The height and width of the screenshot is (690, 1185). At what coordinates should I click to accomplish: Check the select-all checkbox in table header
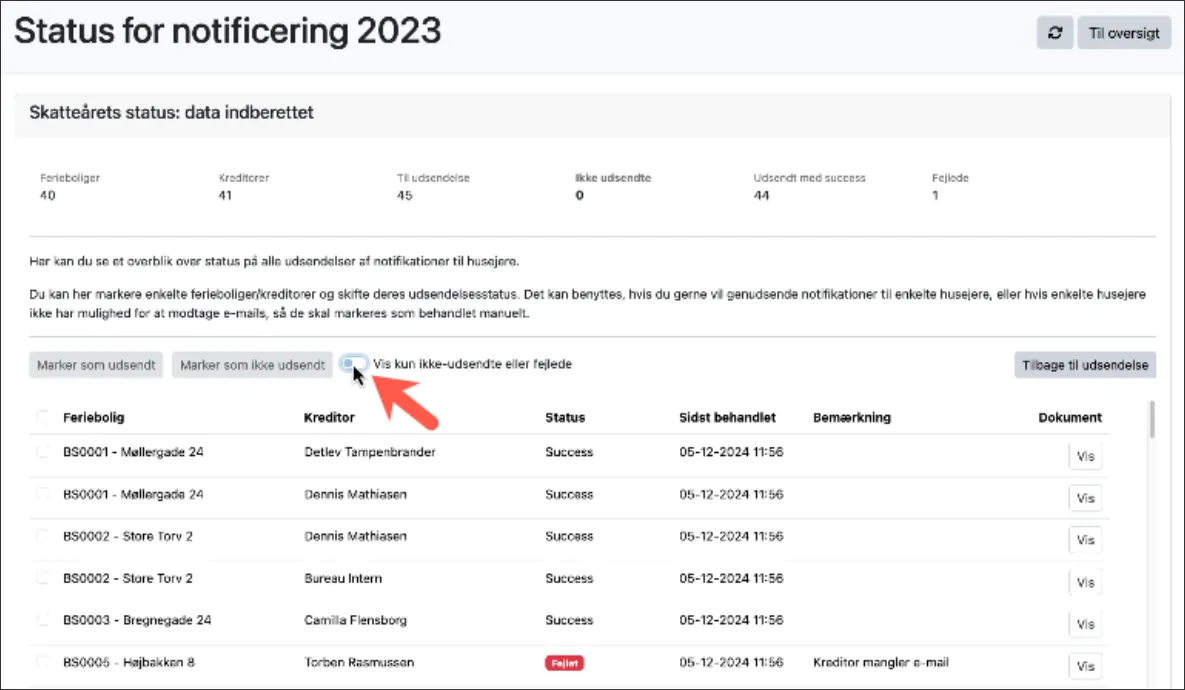coord(43,417)
